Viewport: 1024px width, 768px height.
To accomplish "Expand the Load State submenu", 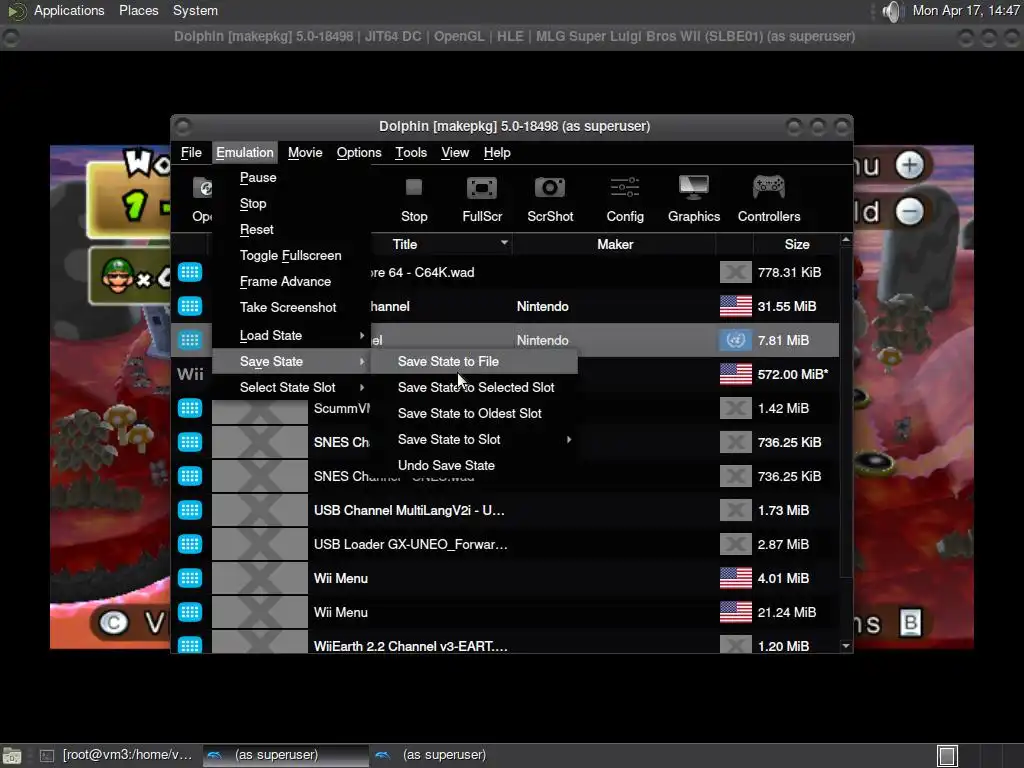I will [291, 335].
